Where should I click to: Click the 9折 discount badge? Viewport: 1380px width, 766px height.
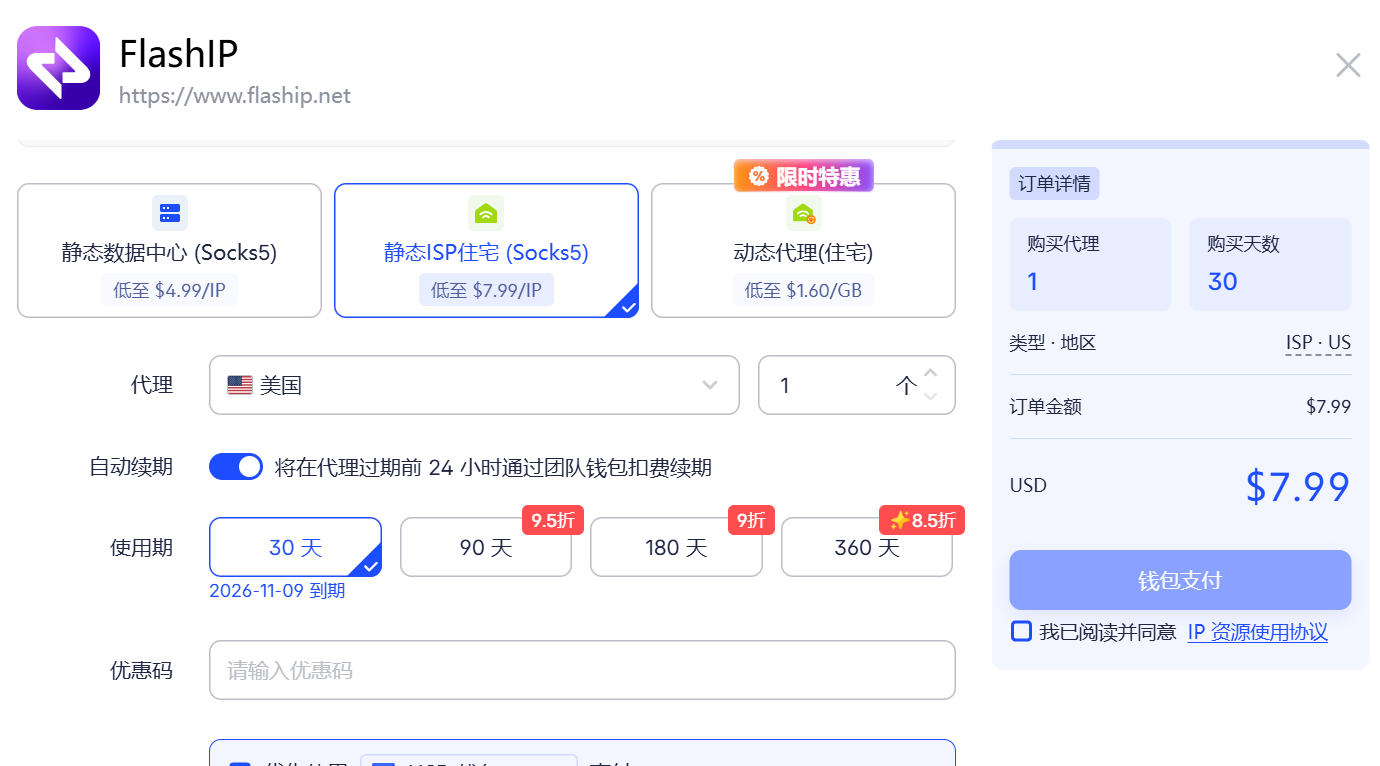(751, 520)
